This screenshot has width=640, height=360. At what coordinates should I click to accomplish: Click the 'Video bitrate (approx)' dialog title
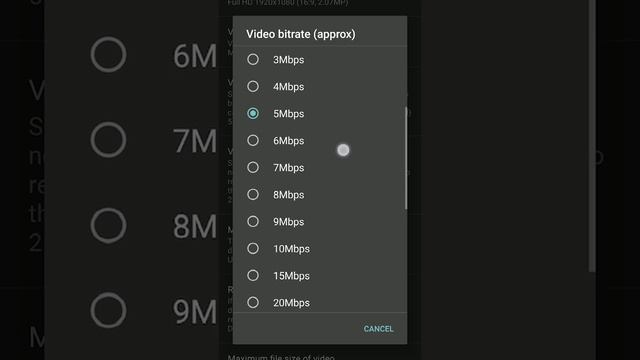301,34
